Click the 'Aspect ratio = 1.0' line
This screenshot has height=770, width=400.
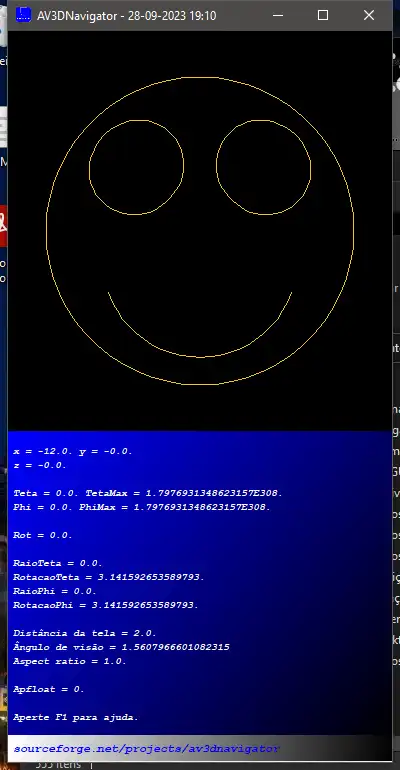70,661
